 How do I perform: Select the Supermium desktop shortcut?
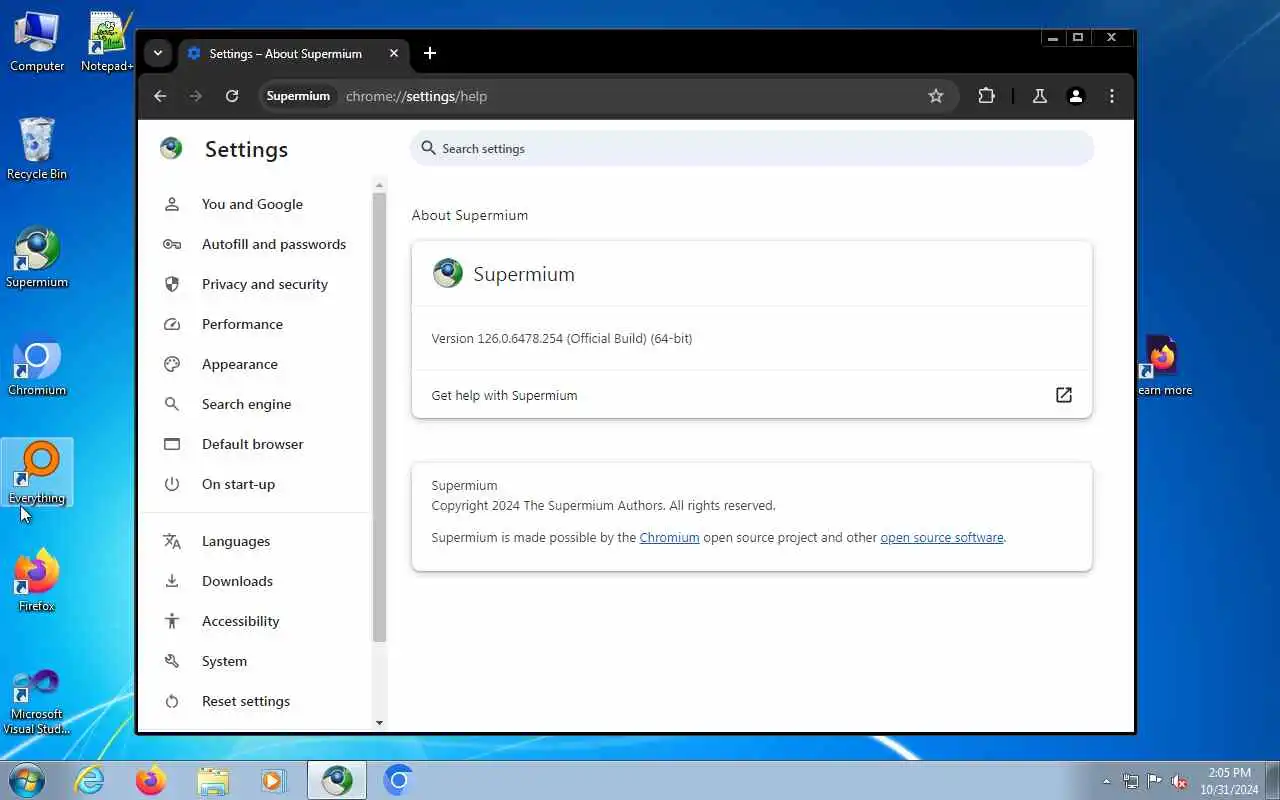37,258
